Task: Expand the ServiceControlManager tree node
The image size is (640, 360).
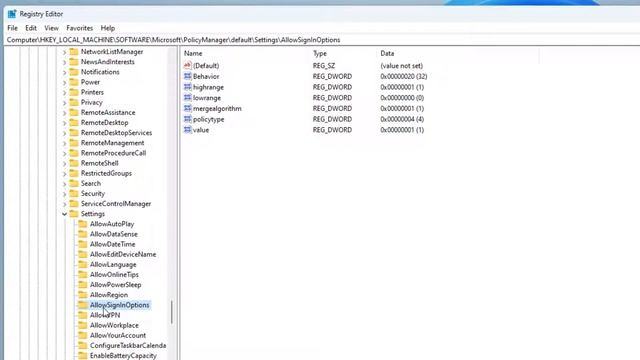Action: pos(64,204)
